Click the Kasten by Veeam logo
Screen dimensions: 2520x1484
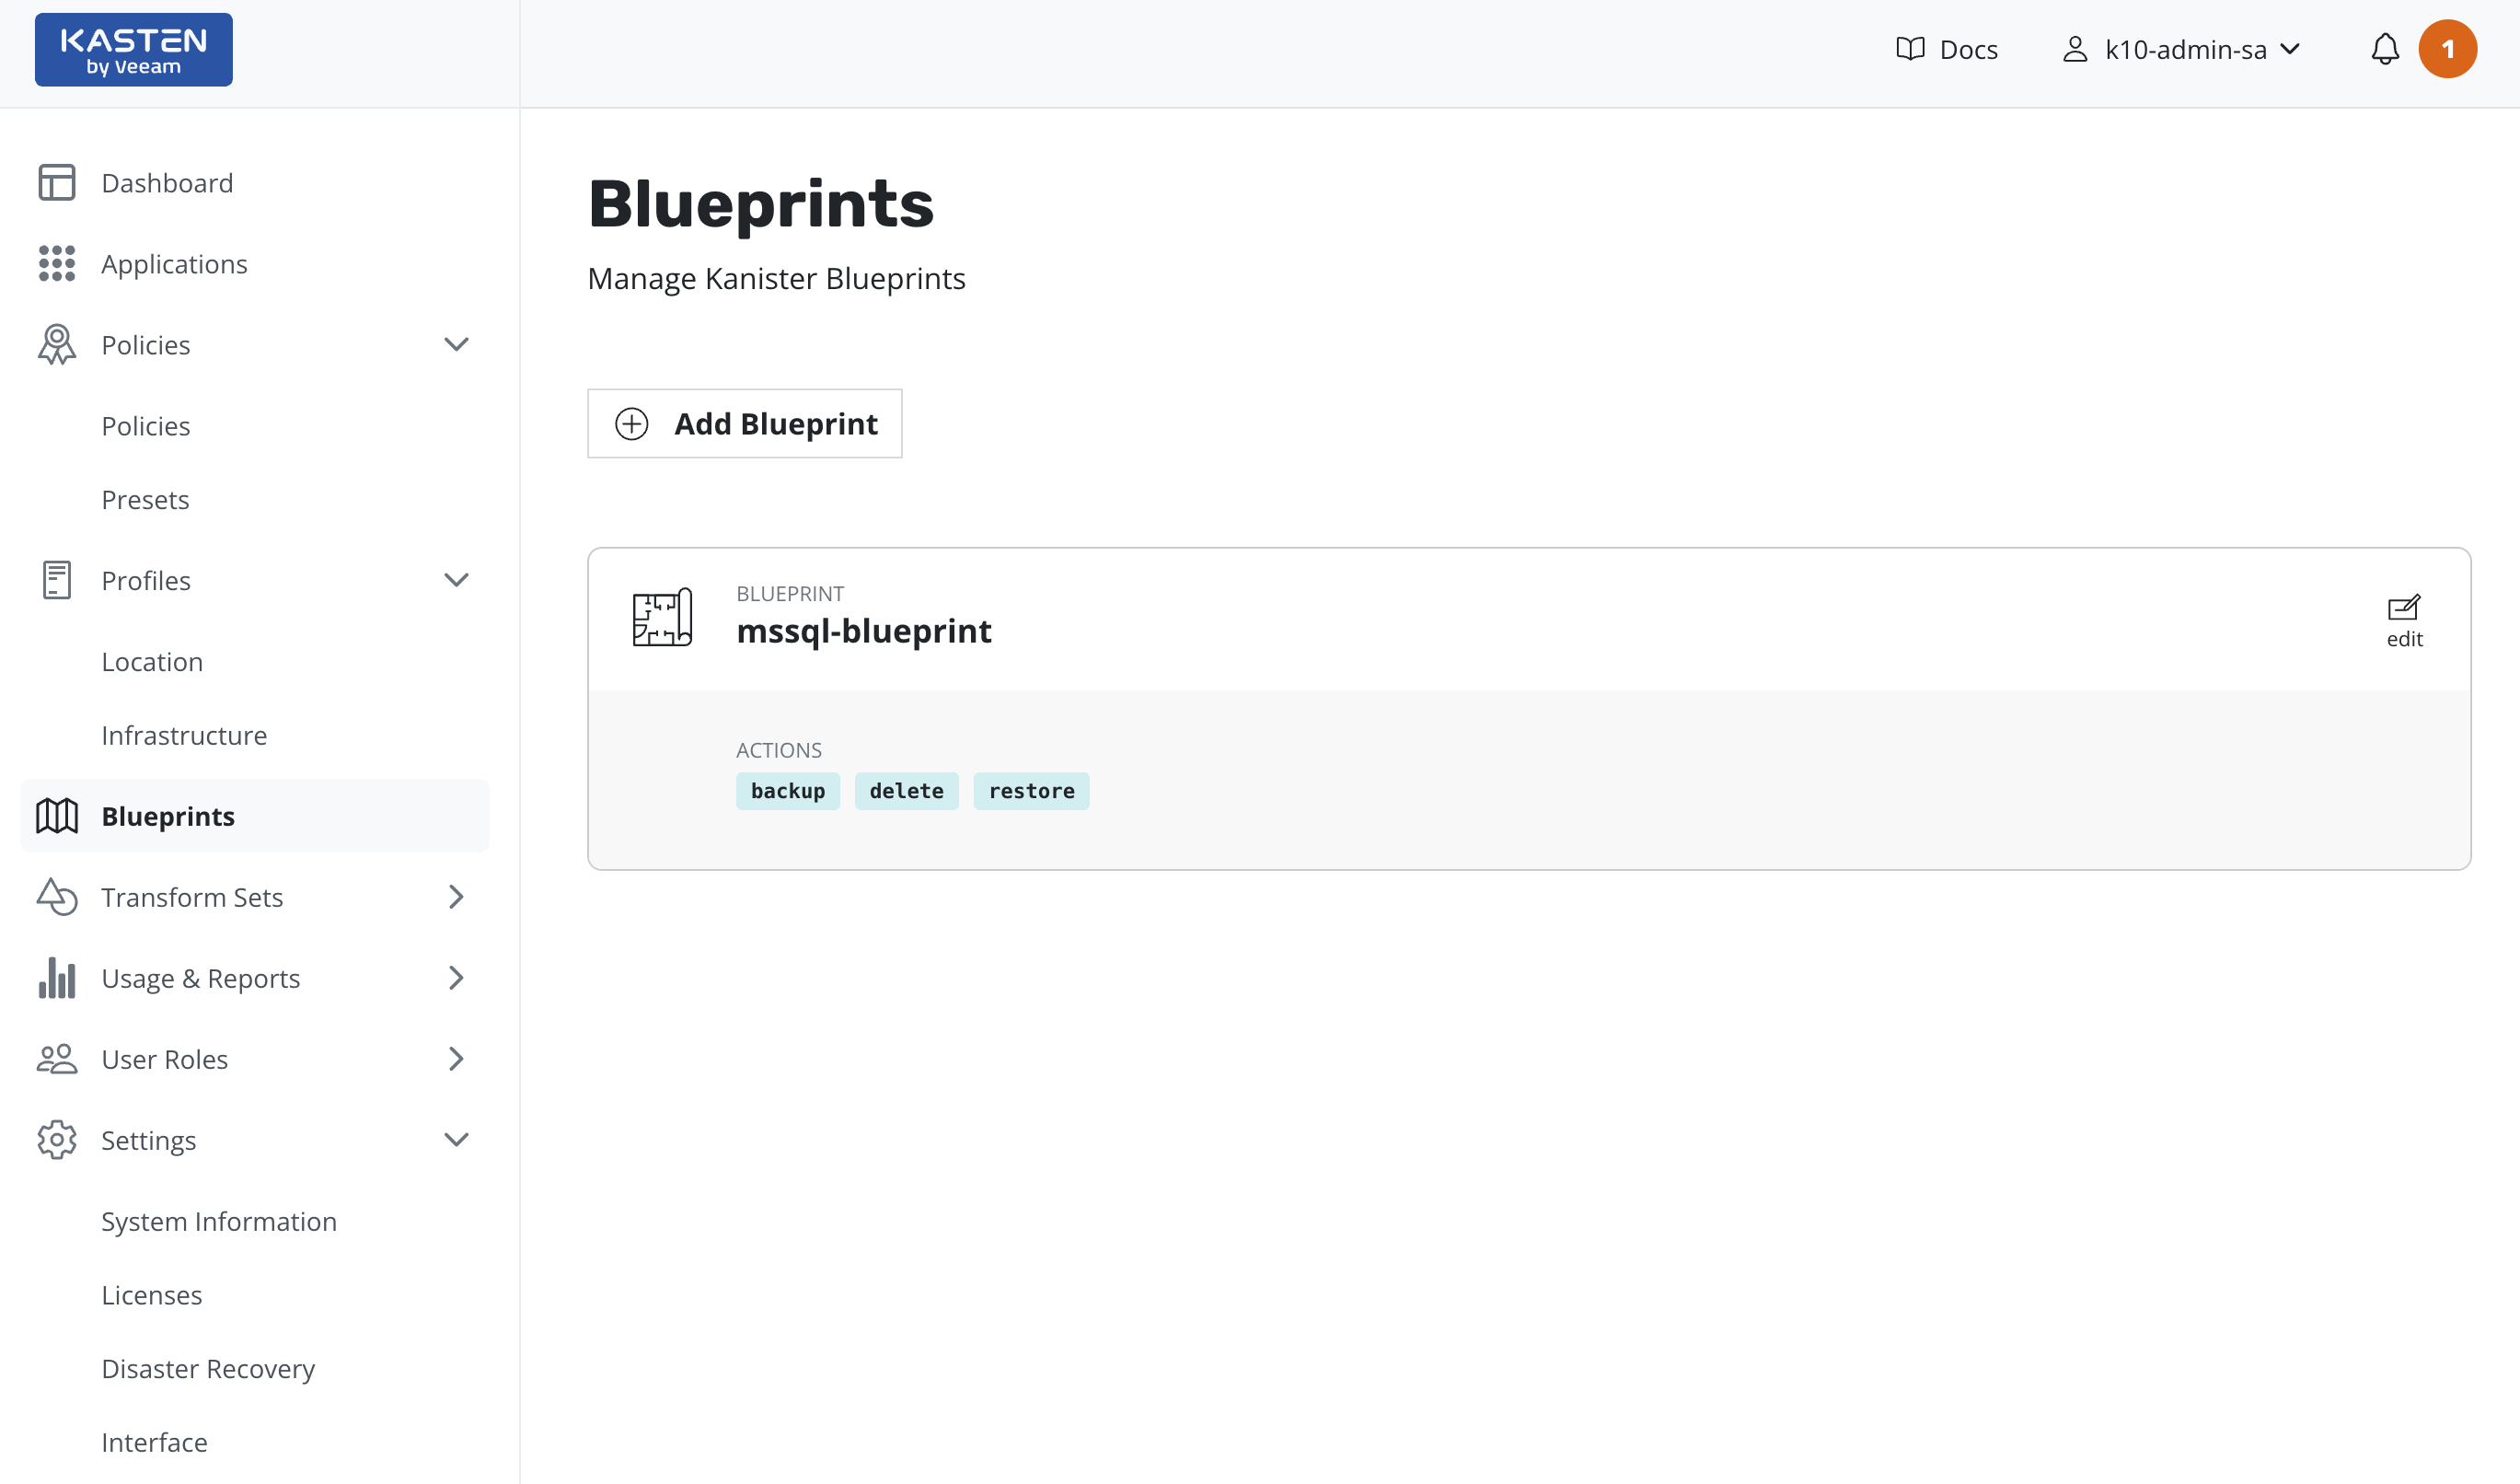pyautogui.click(x=133, y=50)
